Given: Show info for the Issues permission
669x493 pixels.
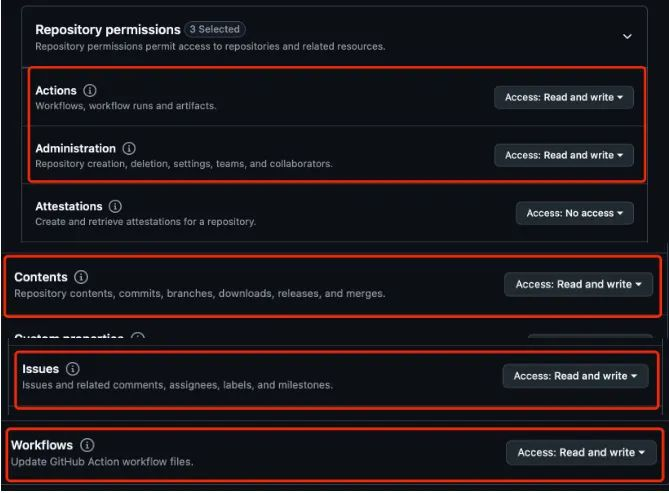Looking at the screenshot, I should 72,369.
